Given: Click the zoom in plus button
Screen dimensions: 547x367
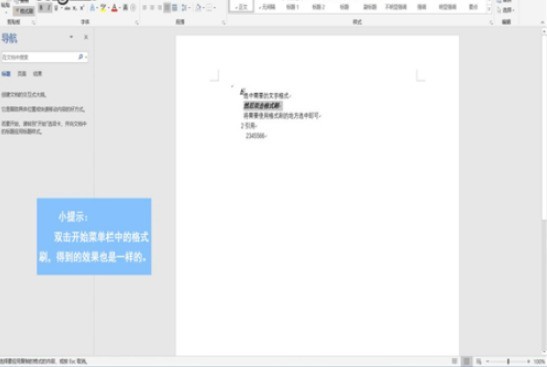Looking at the screenshot, I should 529,361.
